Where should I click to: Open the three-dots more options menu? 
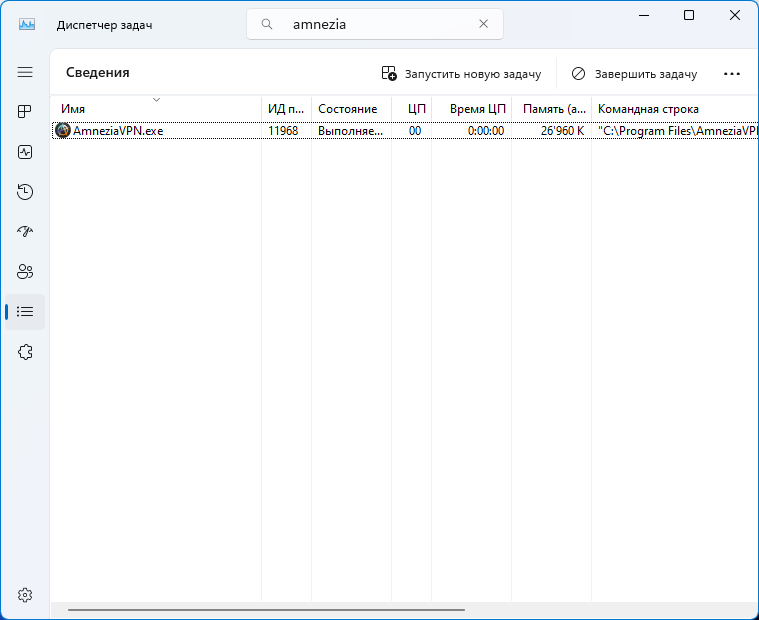[731, 74]
